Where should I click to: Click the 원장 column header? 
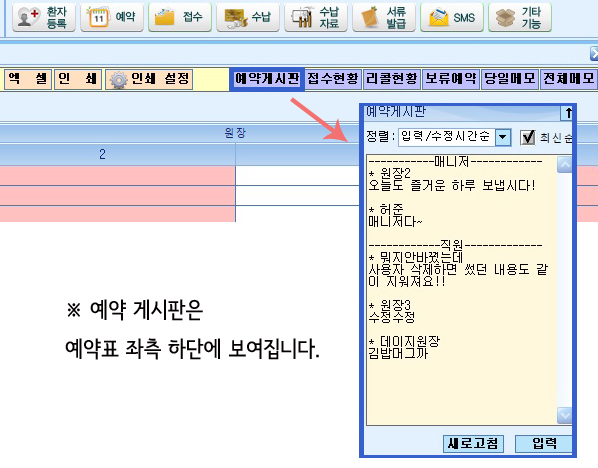tap(235, 133)
